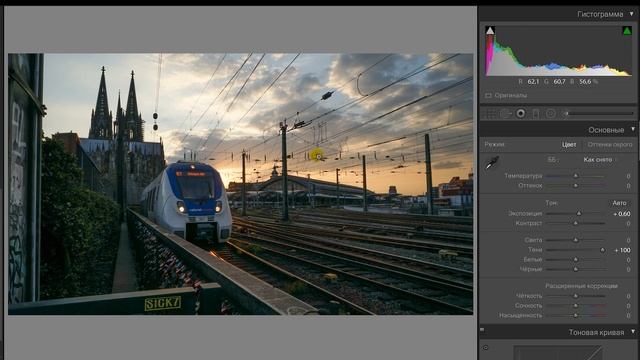Select the Spot Removal tool
Image resolution: width=640 pixels, height=360 pixels.
pos(506,113)
